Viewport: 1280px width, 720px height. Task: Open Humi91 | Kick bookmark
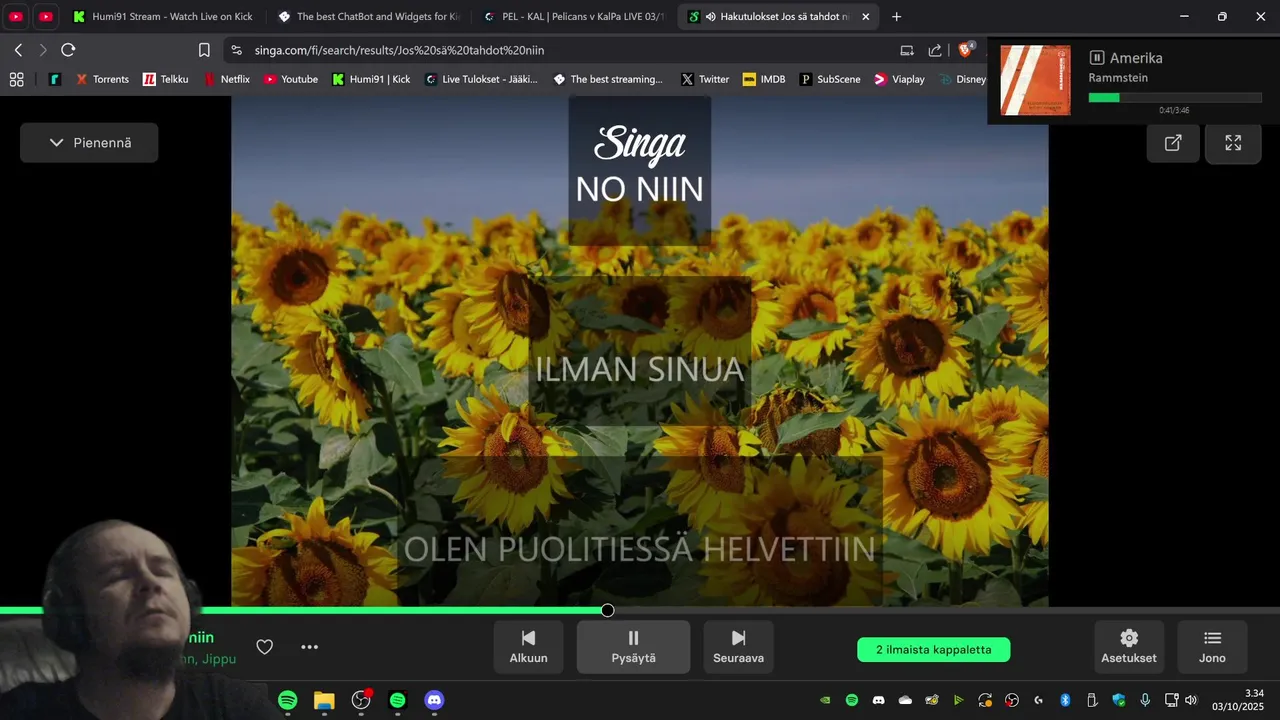tap(371, 79)
